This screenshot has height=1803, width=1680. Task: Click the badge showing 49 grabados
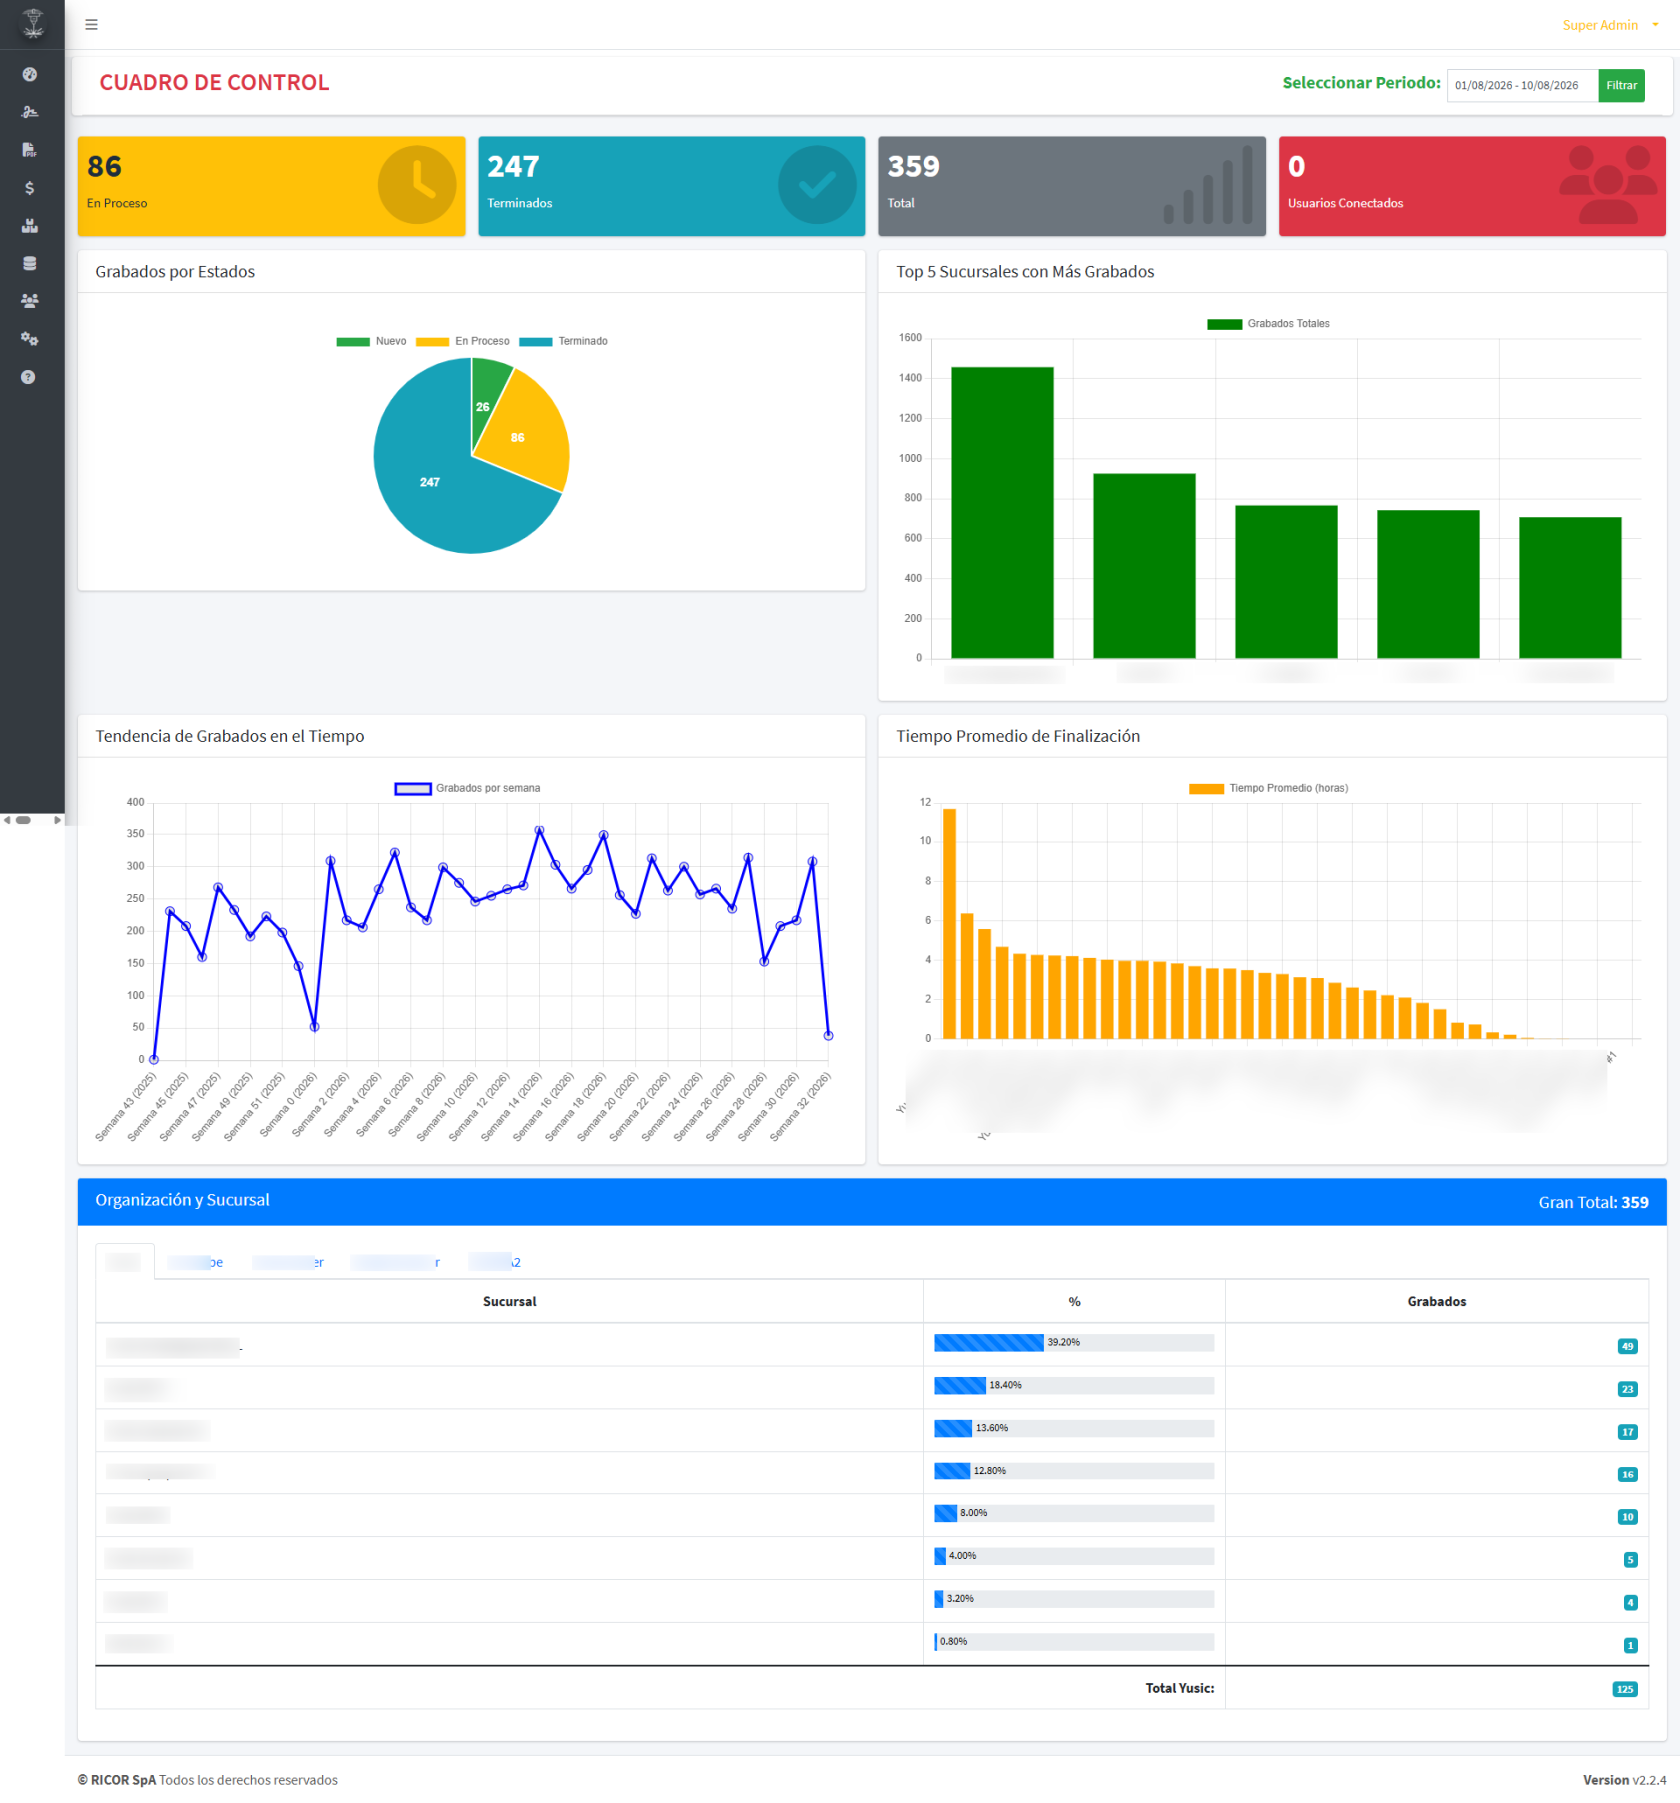pyautogui.click(x=1627, y=1346)
